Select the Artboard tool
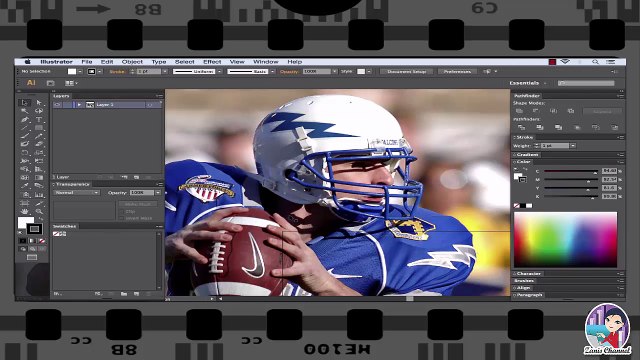The image size is (640, 360). 24,203
